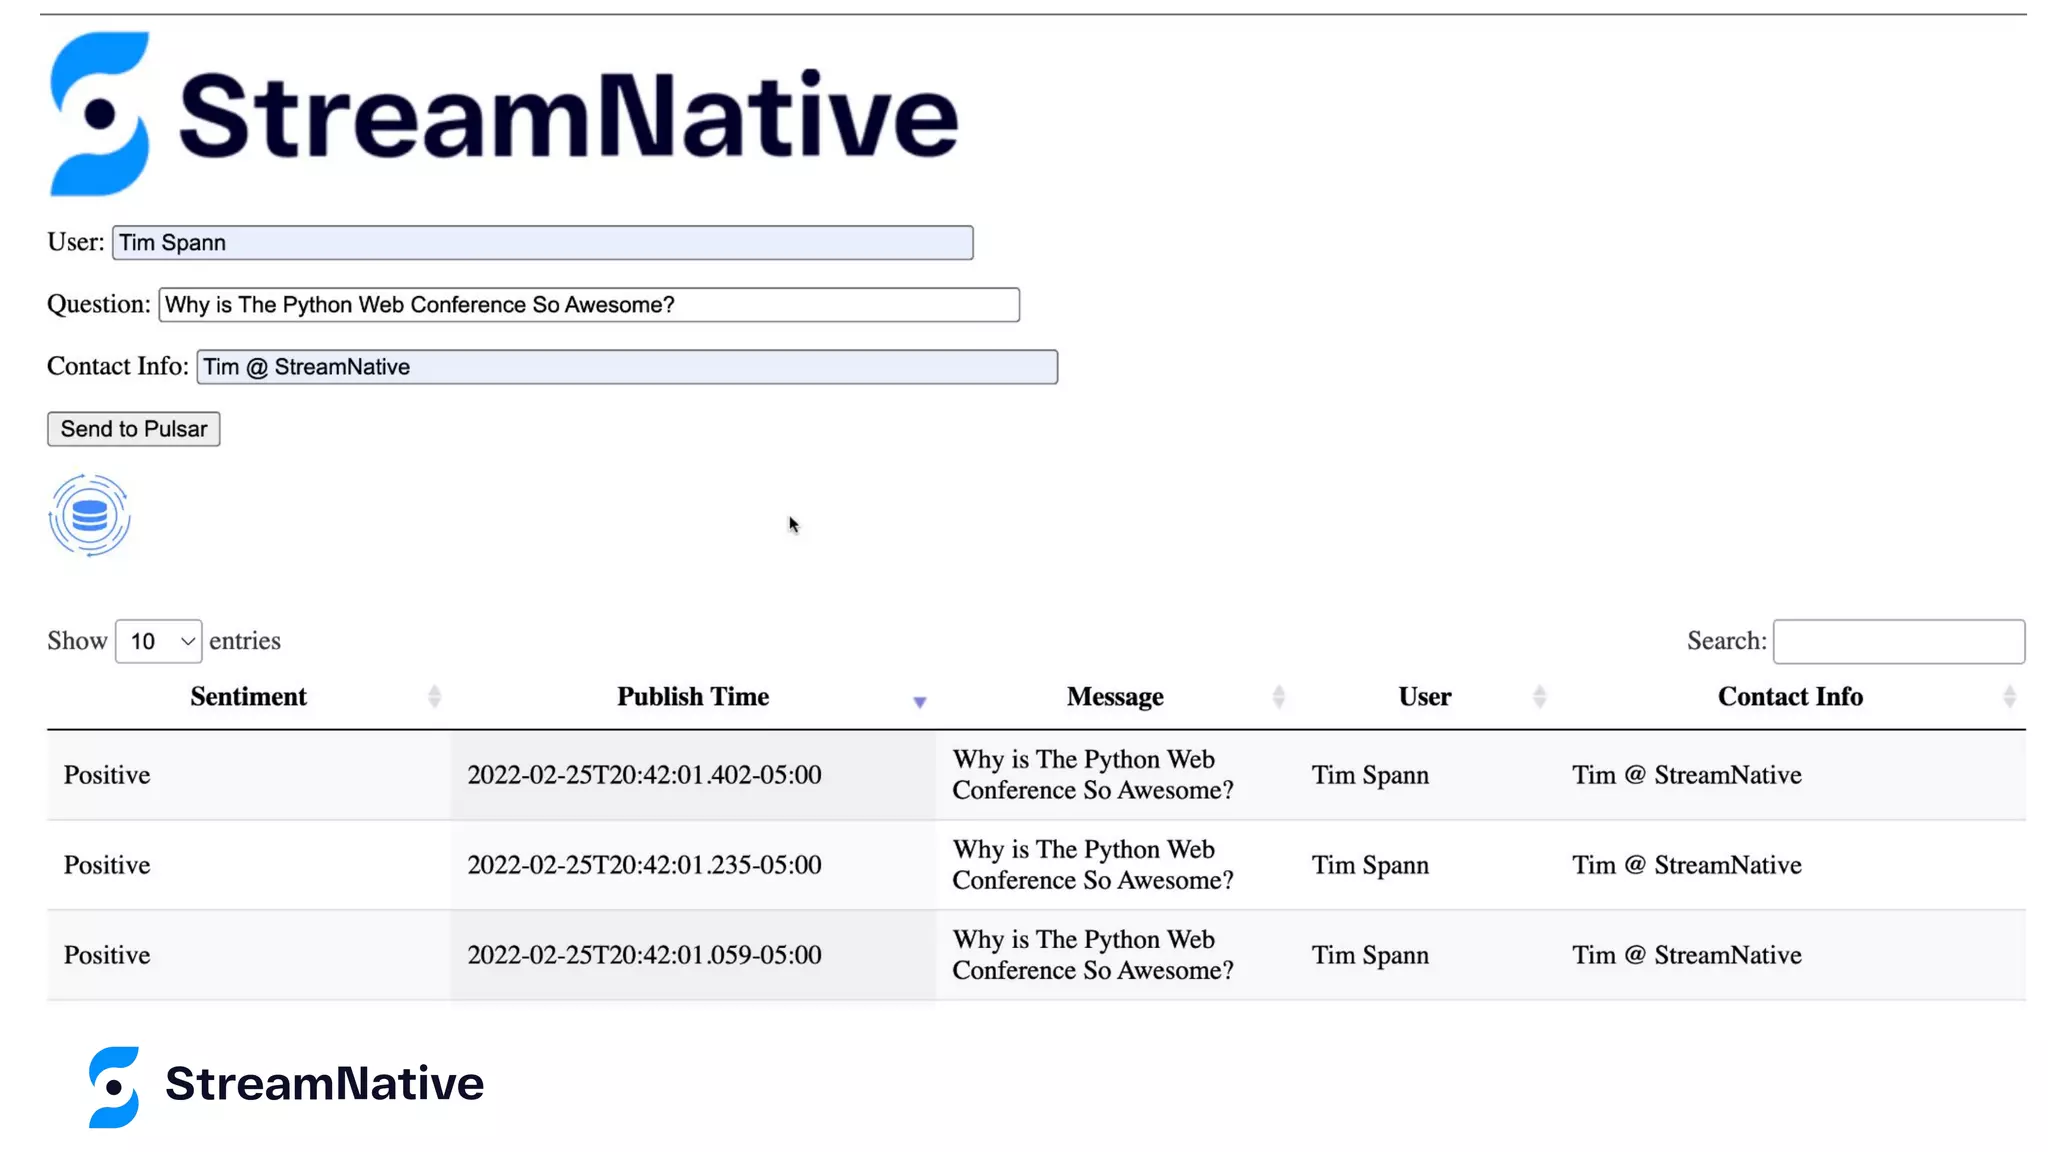Click the Message column header
The width and height of the screenshot is (2048, 1152).
click(1115, 697)
